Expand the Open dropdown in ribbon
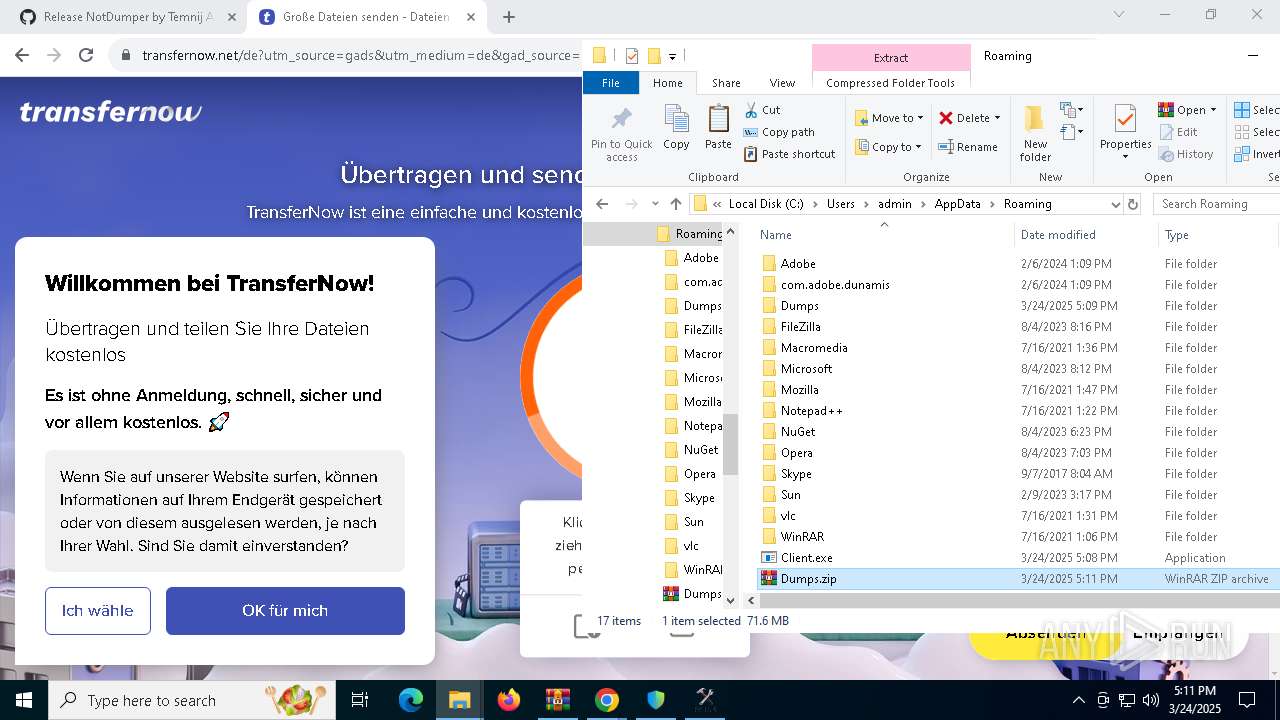Screen dimensions: 1280x720 click(x=1213, y=110)
